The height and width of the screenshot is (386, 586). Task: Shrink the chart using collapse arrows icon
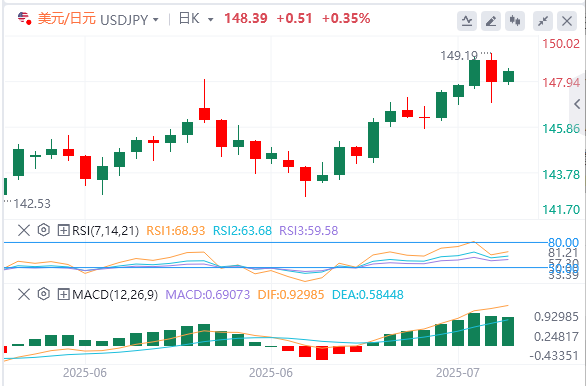[543, 21]
